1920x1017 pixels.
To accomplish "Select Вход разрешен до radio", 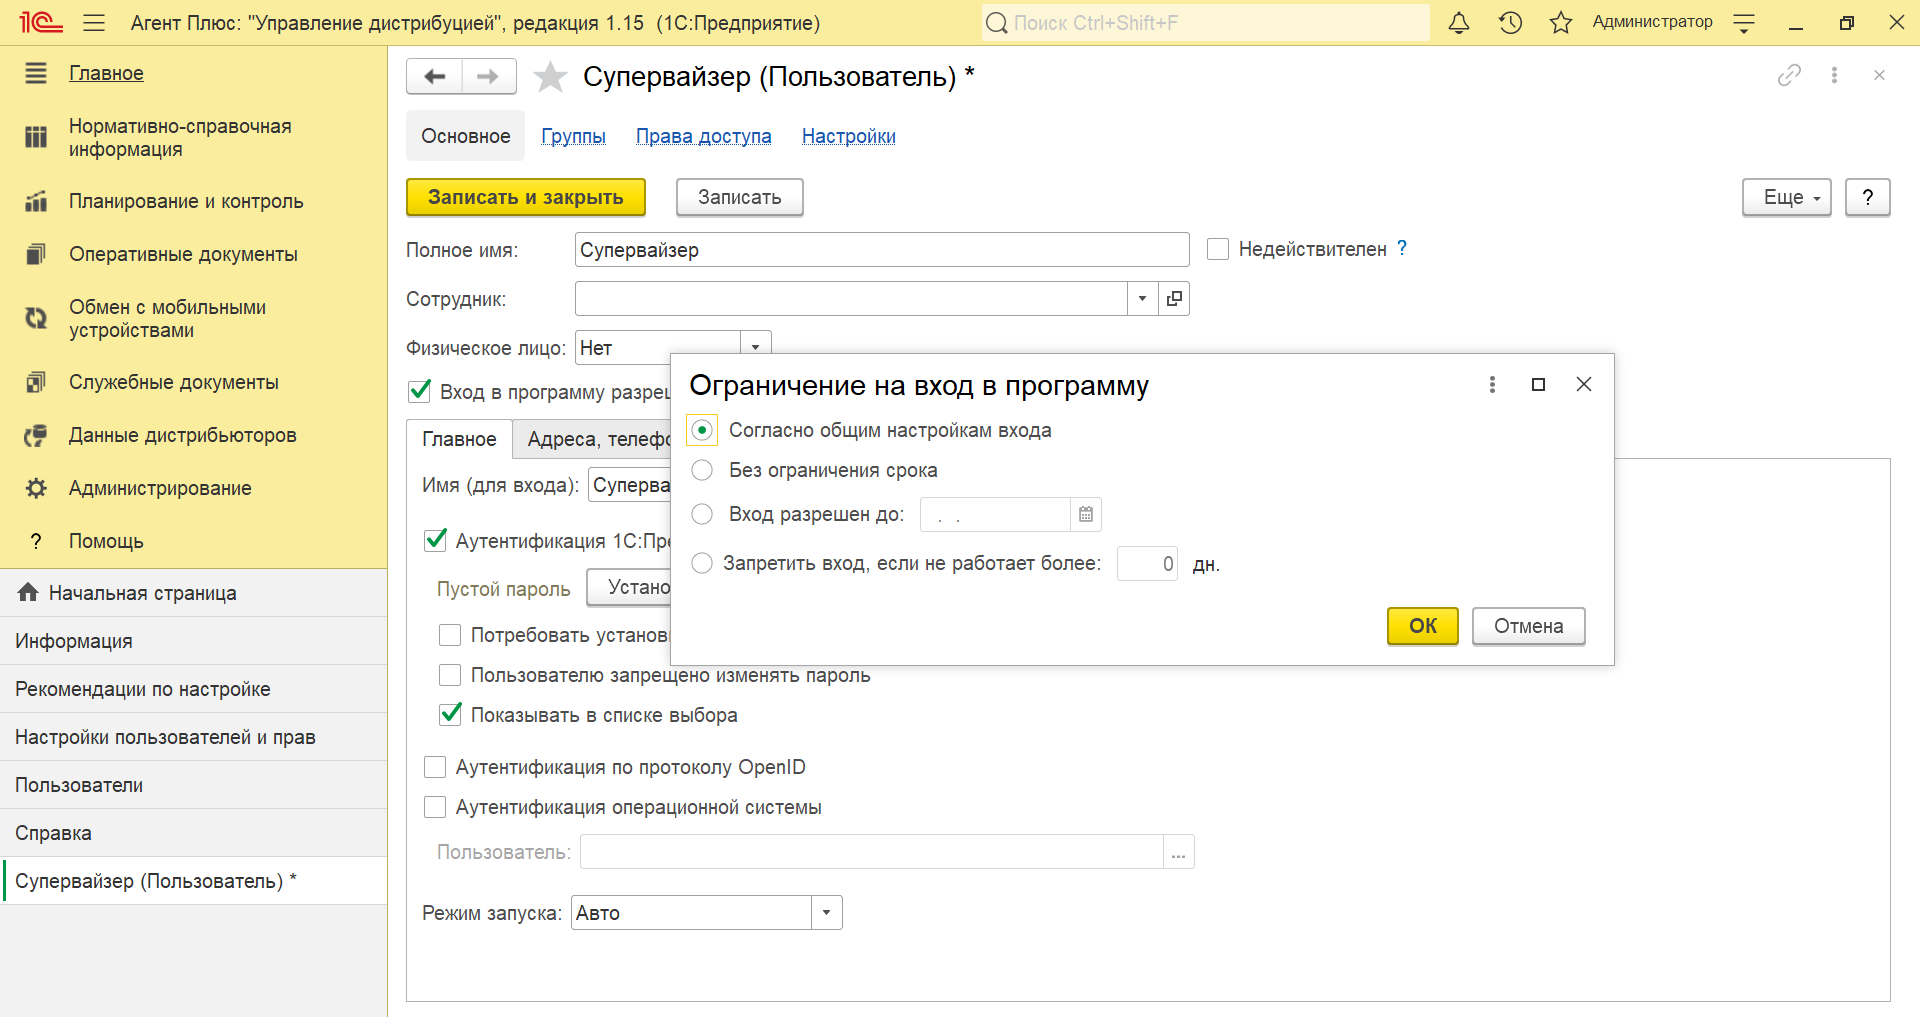I will [702, 514].
